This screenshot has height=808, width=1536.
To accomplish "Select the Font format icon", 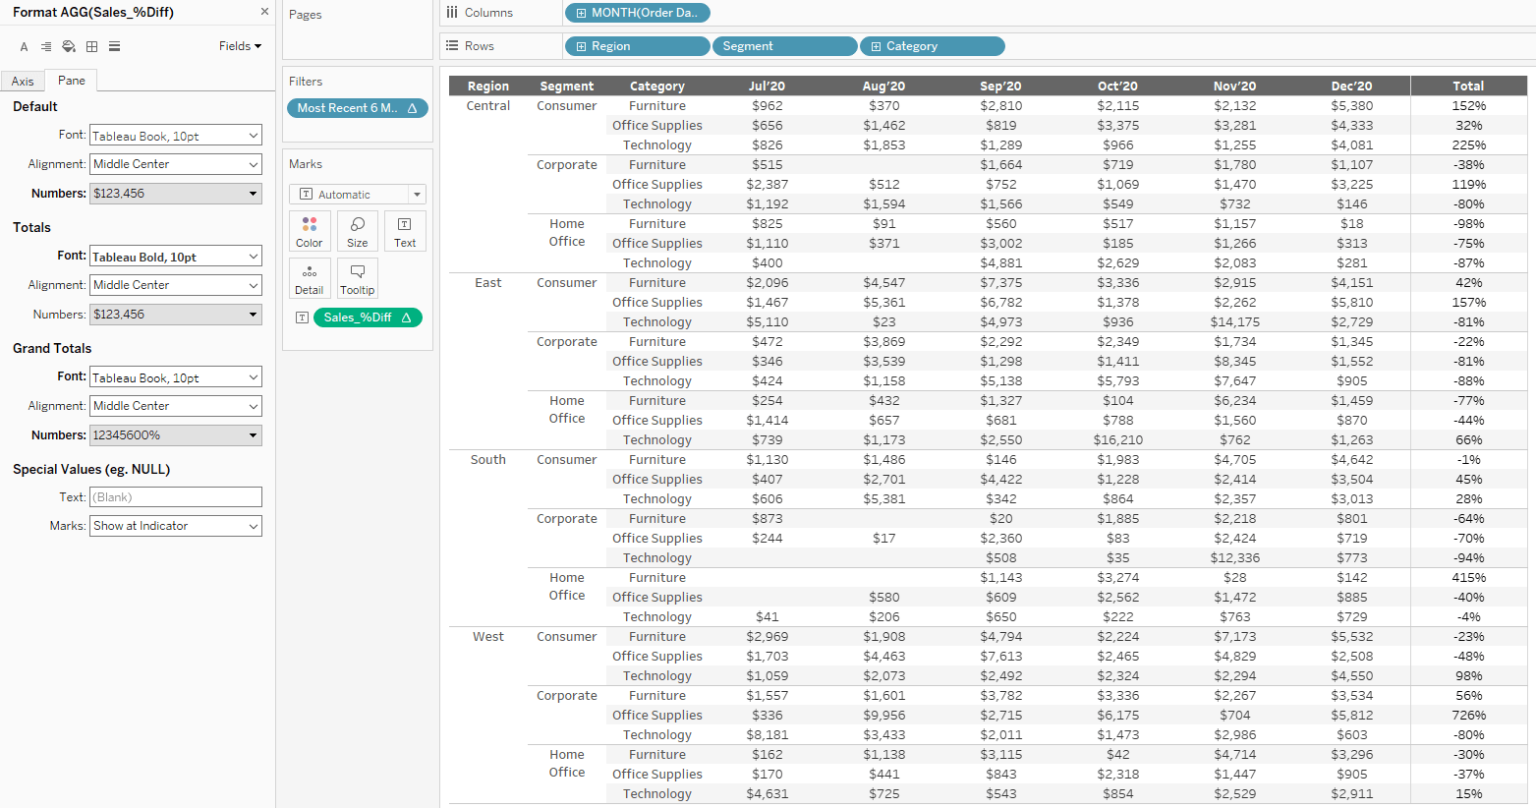I will pyautogui.click(x=24, y=46).
